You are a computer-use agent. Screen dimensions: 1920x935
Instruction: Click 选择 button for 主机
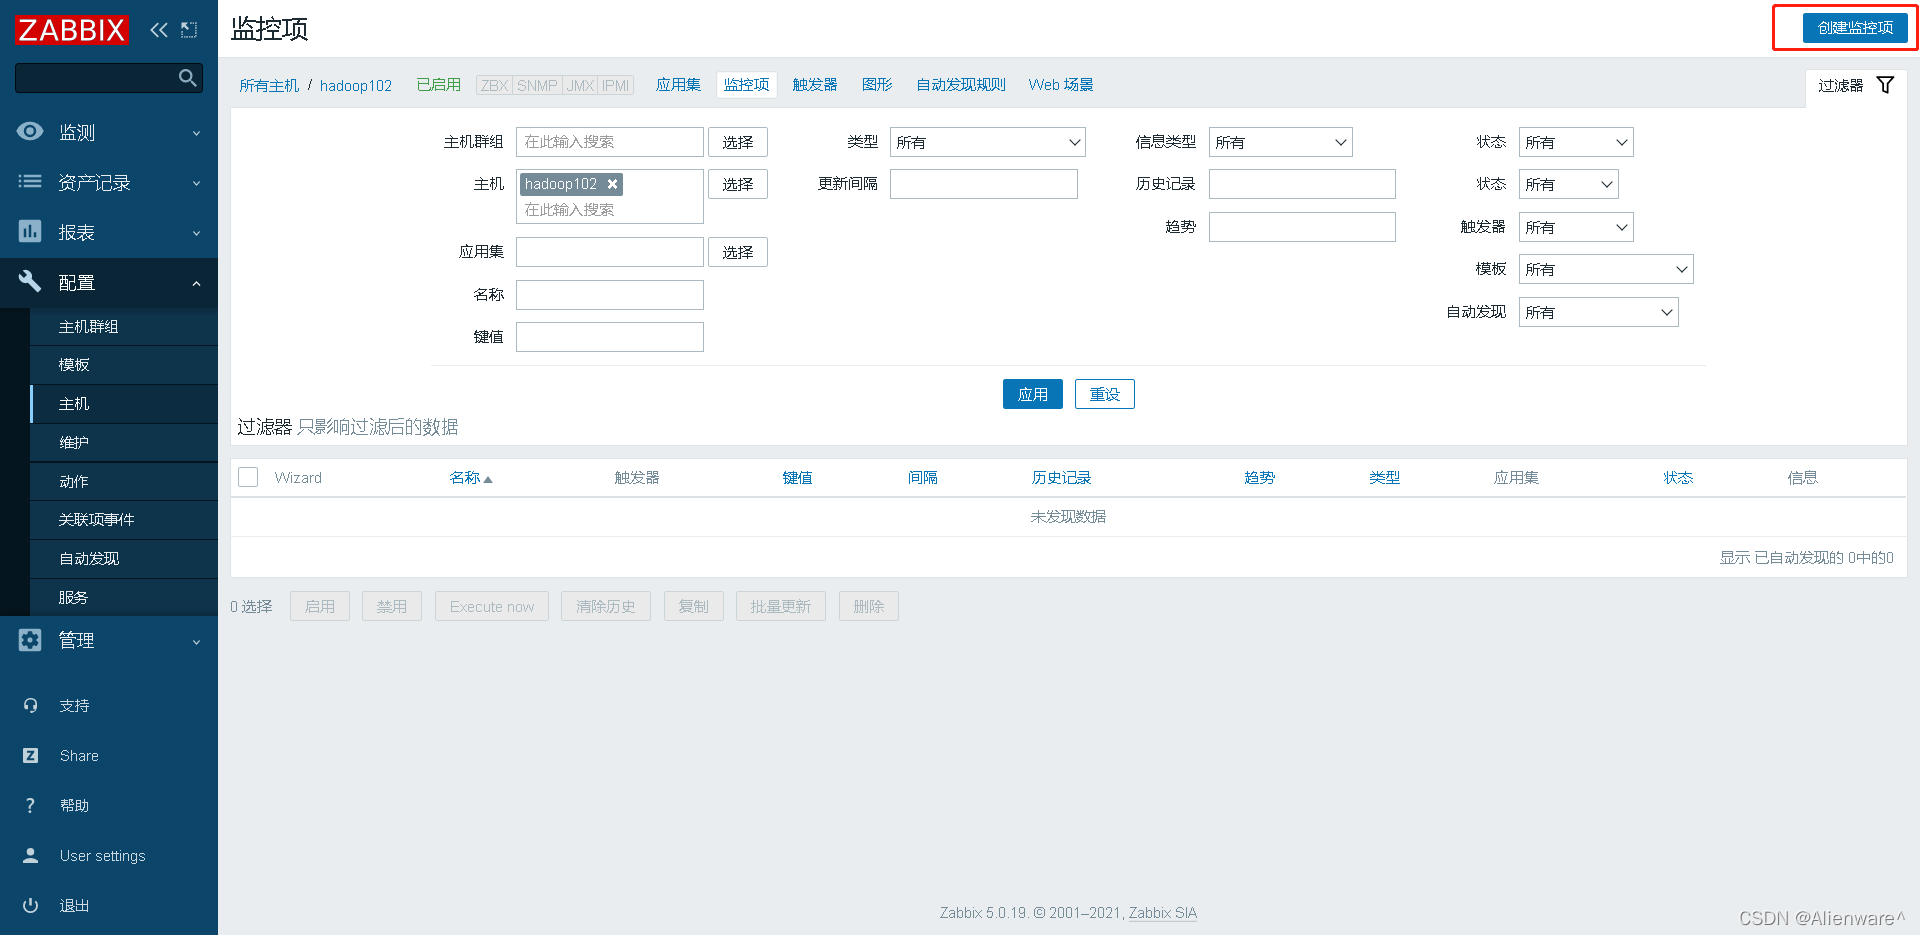click(x=738, y=184)
